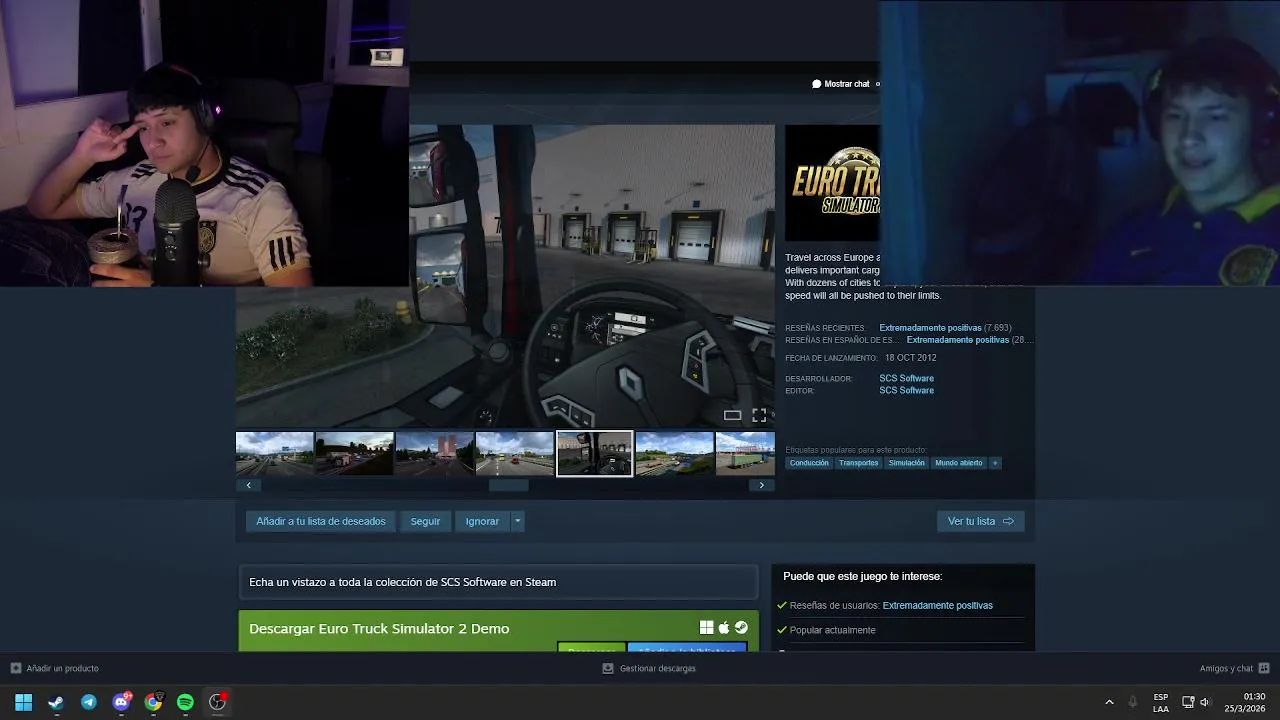Open Google Chrome from the taskbar

click(153, 702)
